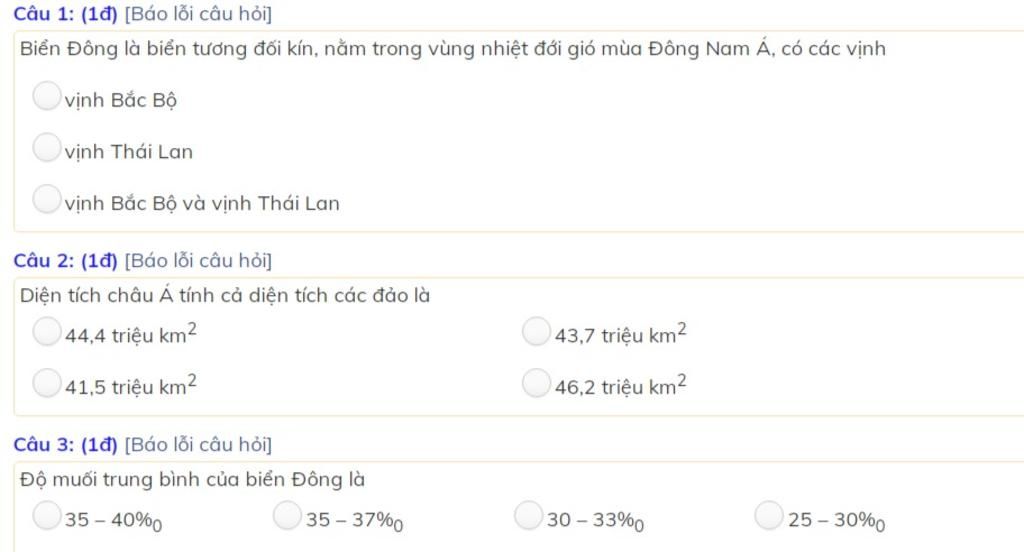Click the 'Độ muối trung bình' question text
The image size is (1024, 552).
pos(192,480)
